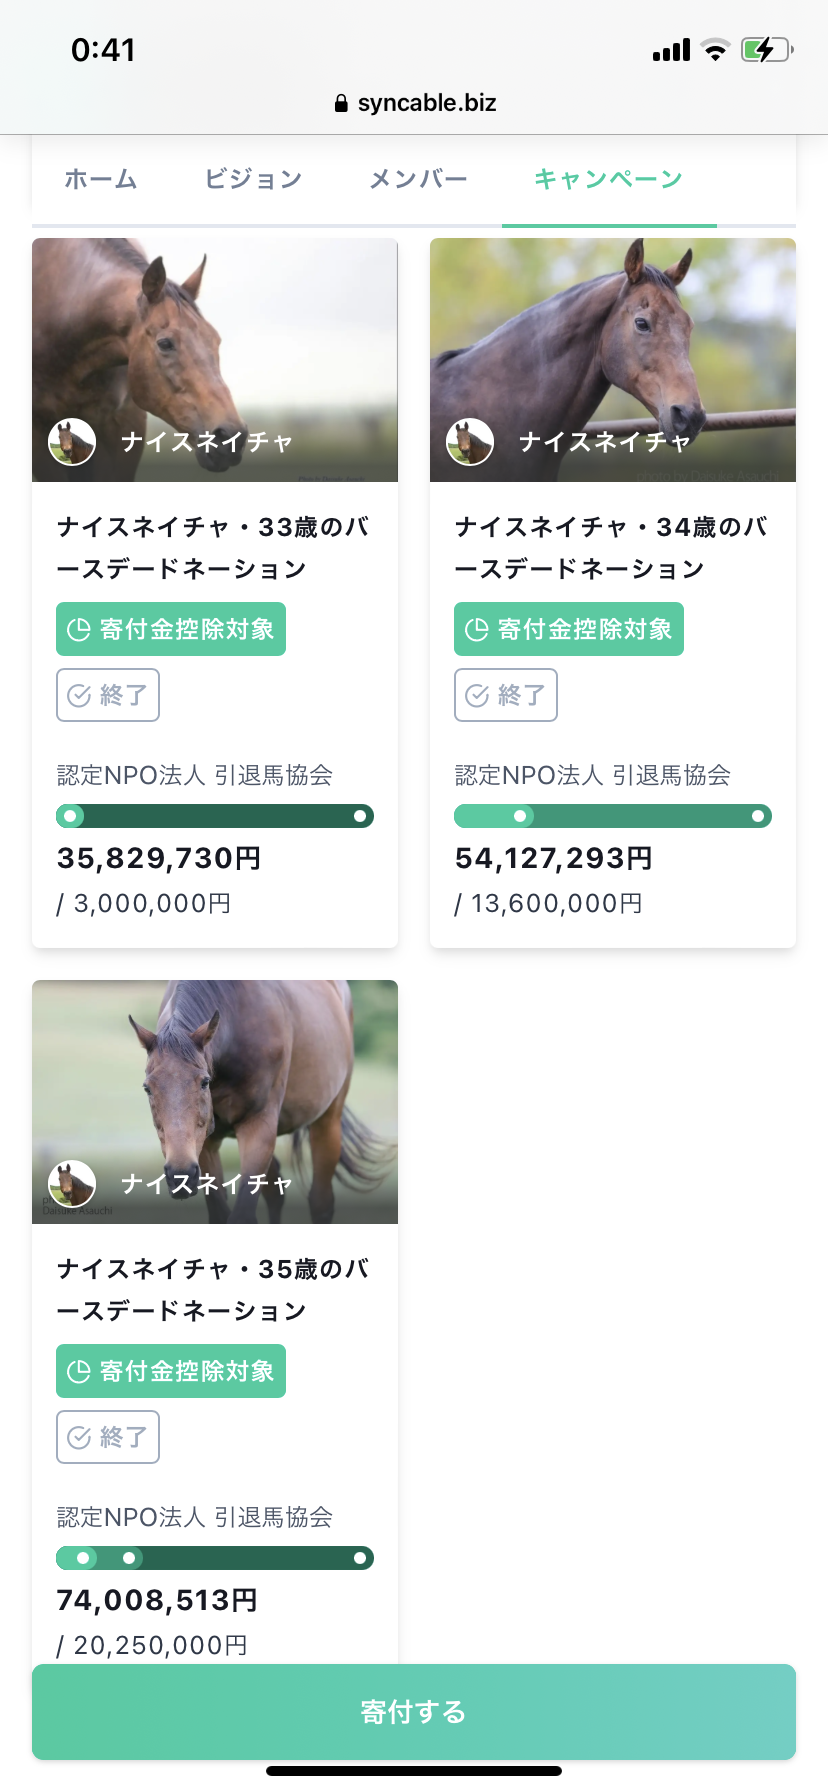828x1792 pixels.
Task: Click progress bar of 54,127,293円 campaign
Action: [x=613, y=816]
